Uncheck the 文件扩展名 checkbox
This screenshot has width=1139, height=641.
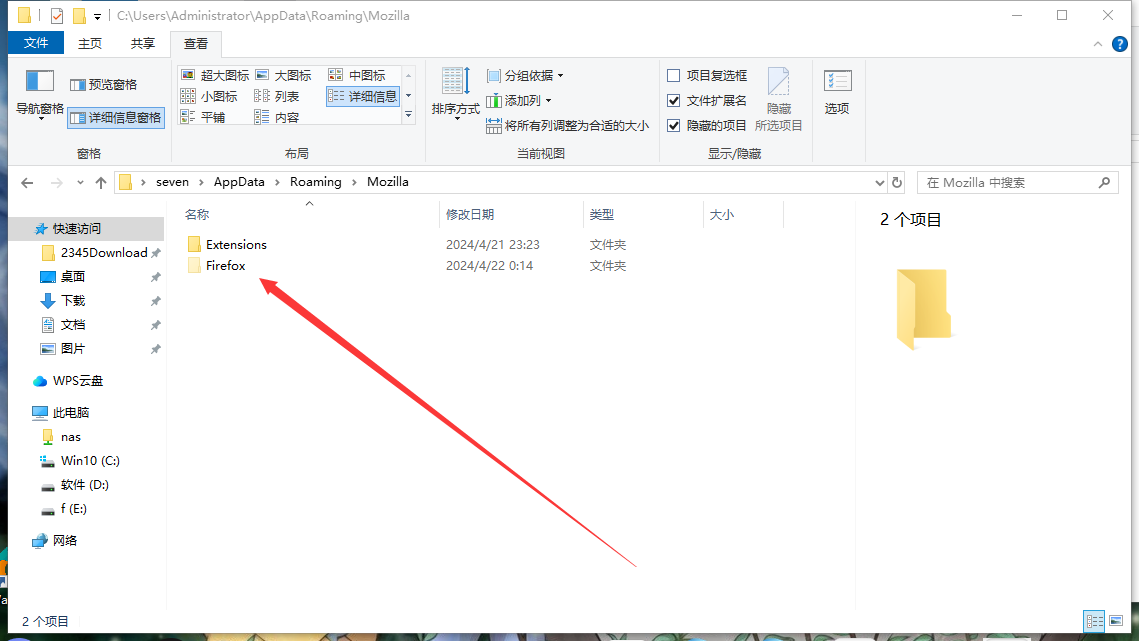pyautogui.click(x=673, y=100)
